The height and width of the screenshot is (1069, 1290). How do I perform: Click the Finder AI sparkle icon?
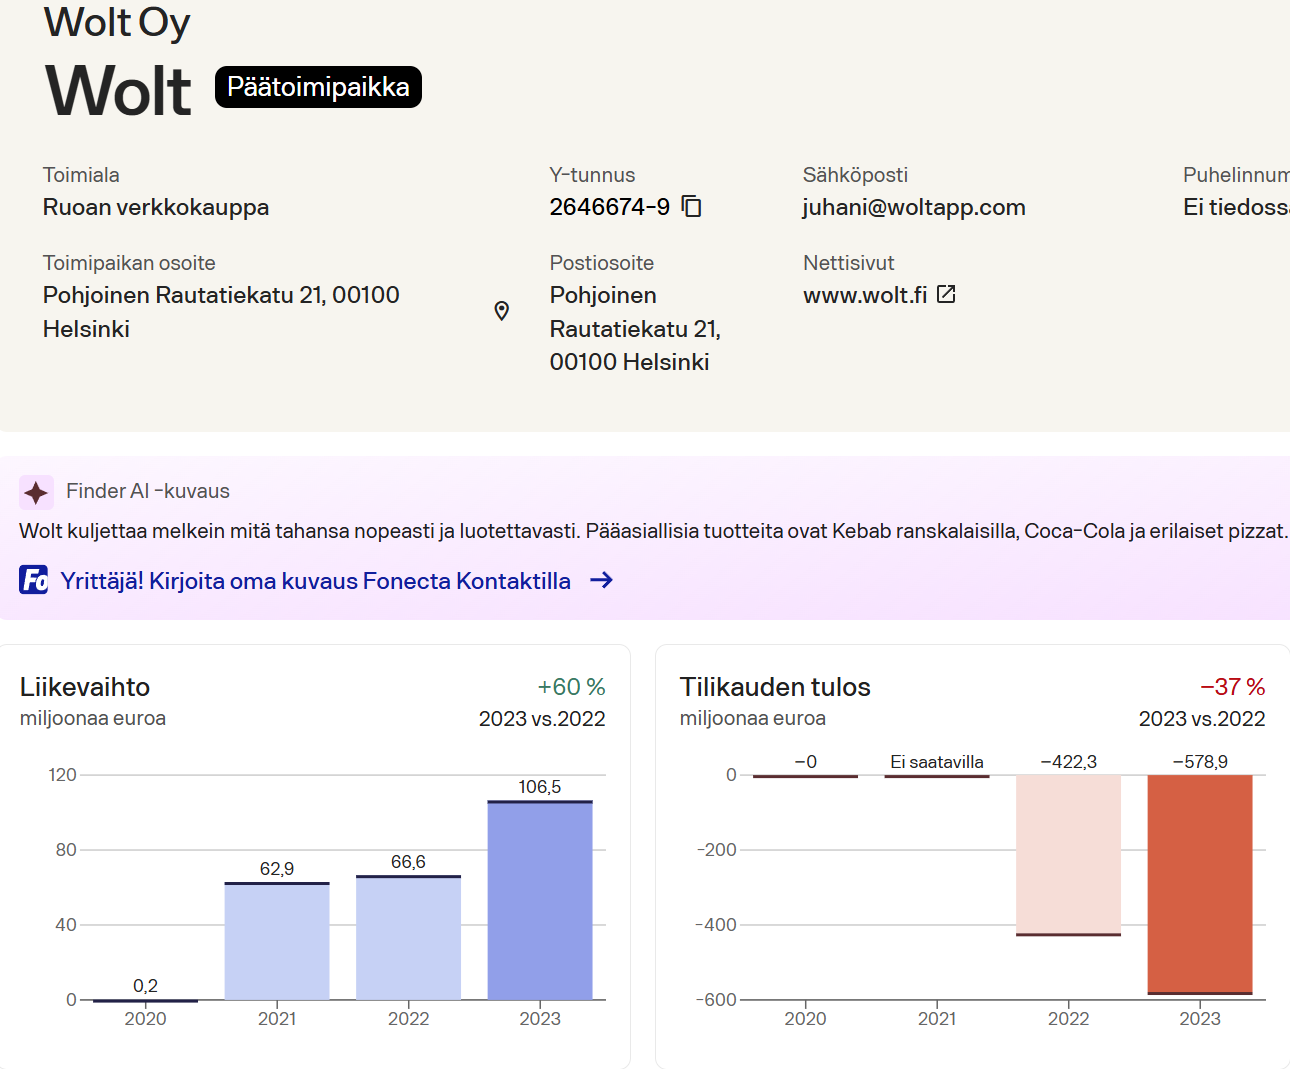pos(36,492)
